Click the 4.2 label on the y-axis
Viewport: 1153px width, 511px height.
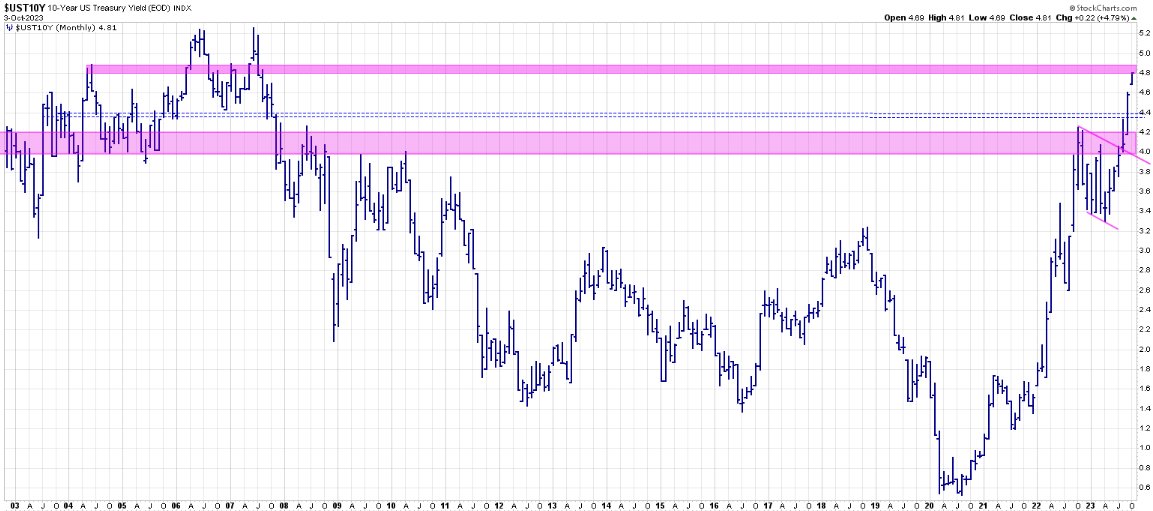pos(1144,132)
